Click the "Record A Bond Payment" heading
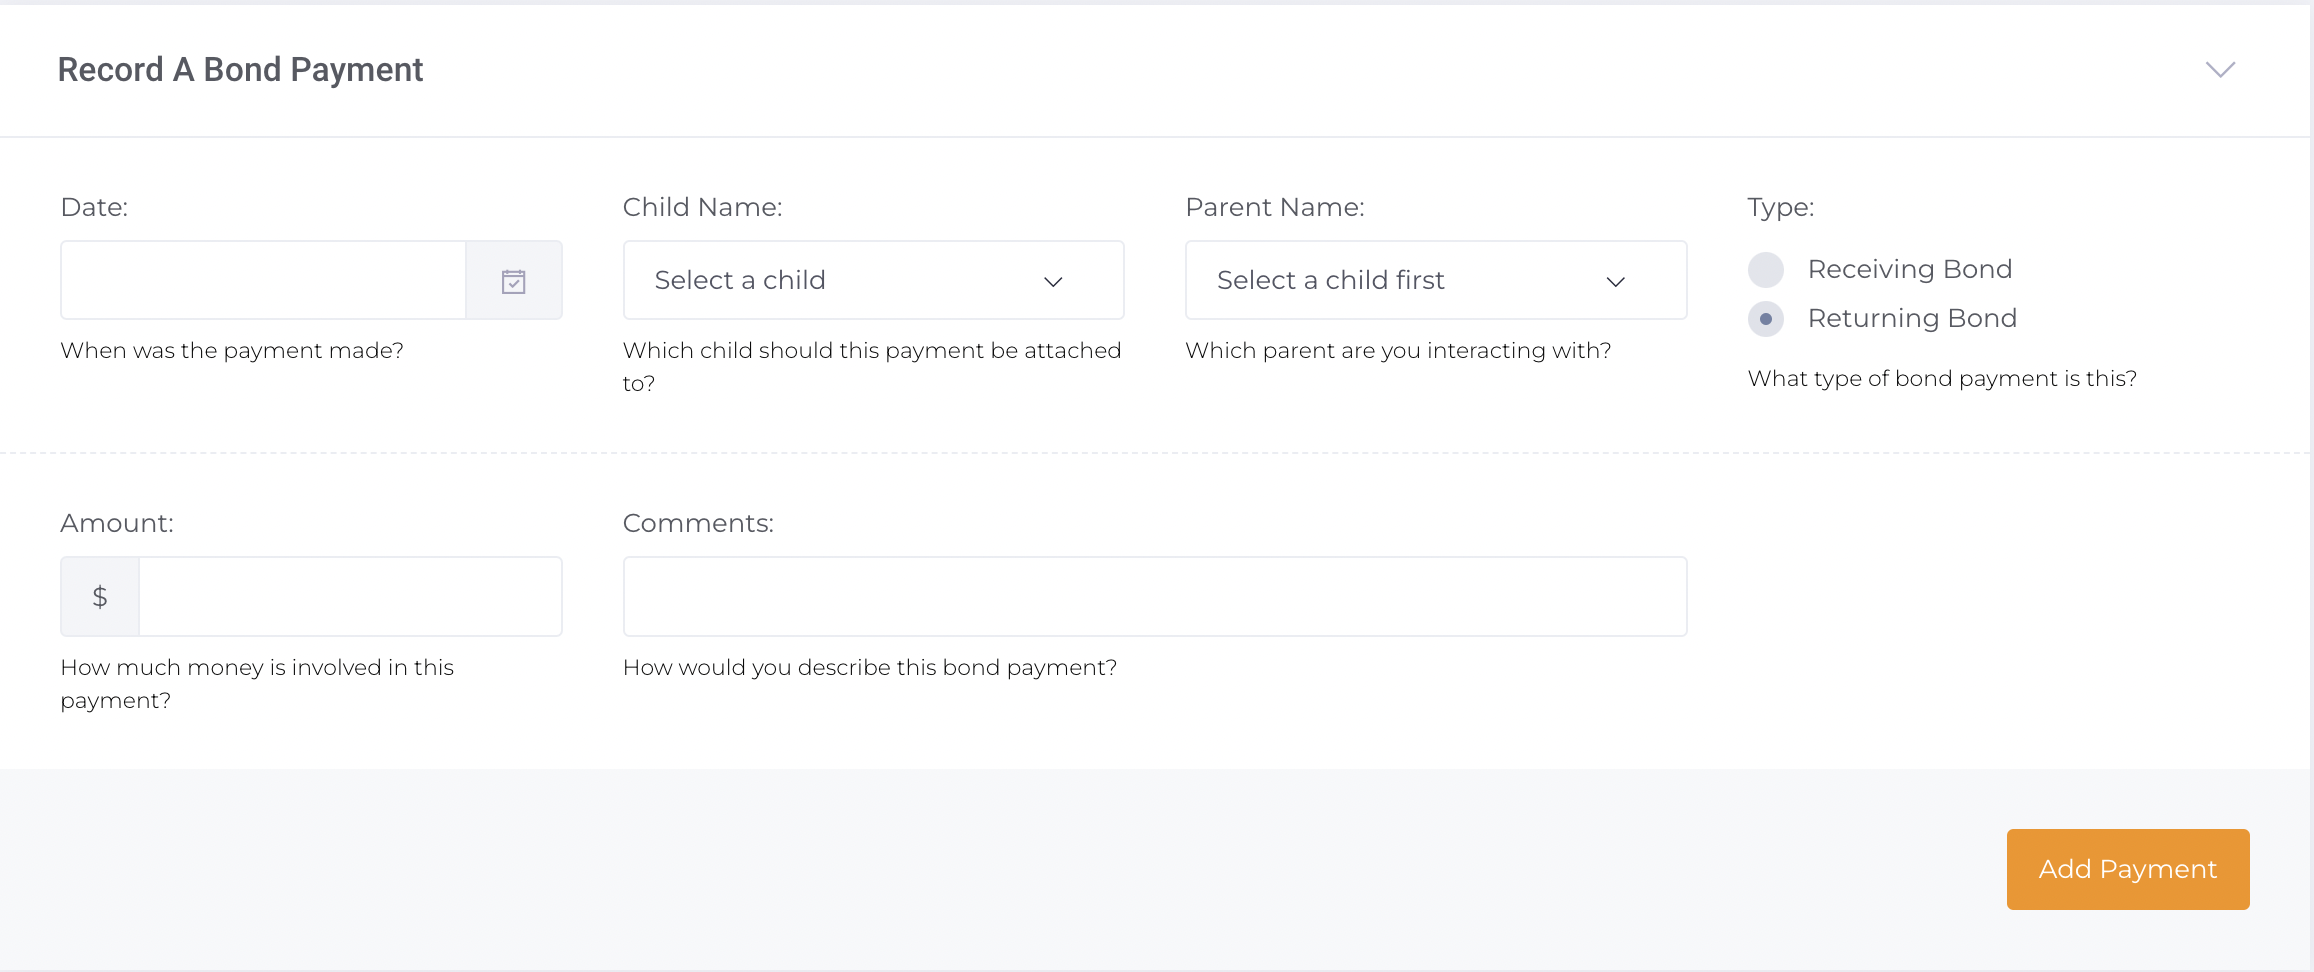Screen dimensions: 2314x972 point(240,70)
